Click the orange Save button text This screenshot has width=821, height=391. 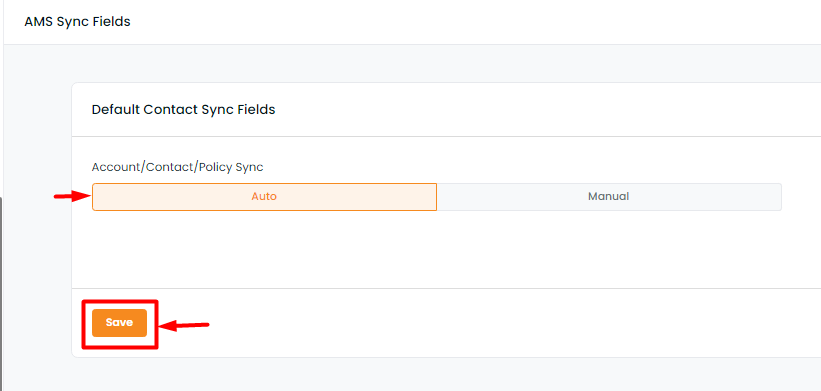[119, 322]
